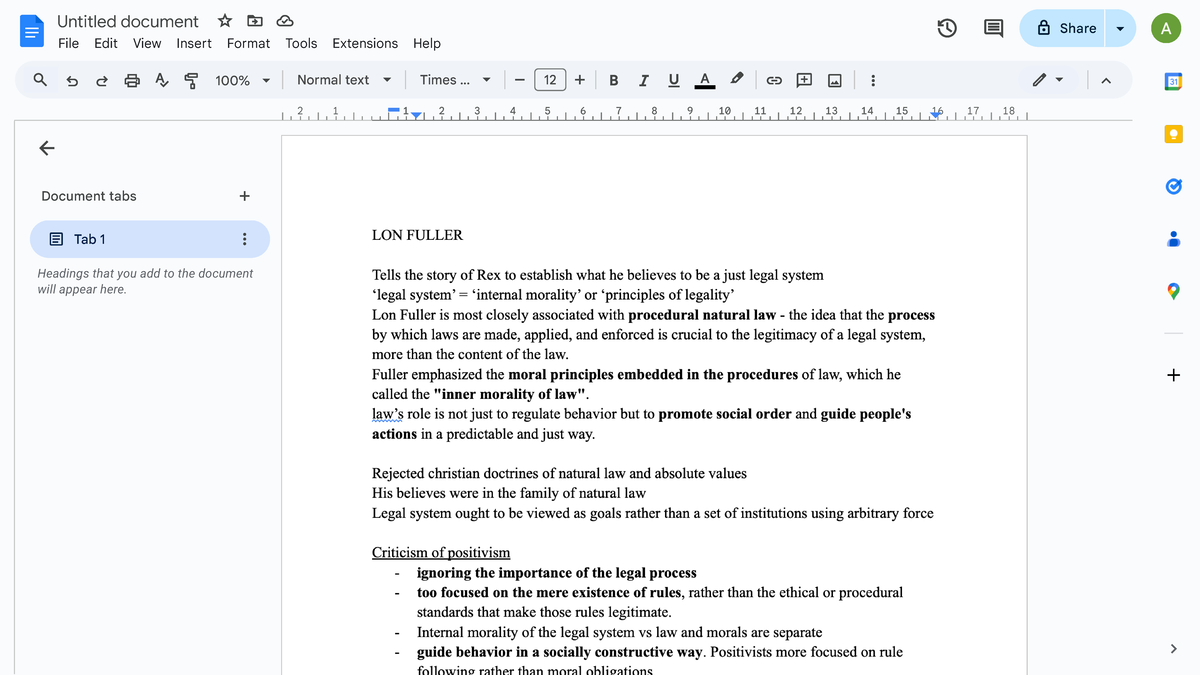Screen dimensions: 1200x675
Task: Open Google Maps side panel
Action: pyautogui.click(x=1174, y=291)
